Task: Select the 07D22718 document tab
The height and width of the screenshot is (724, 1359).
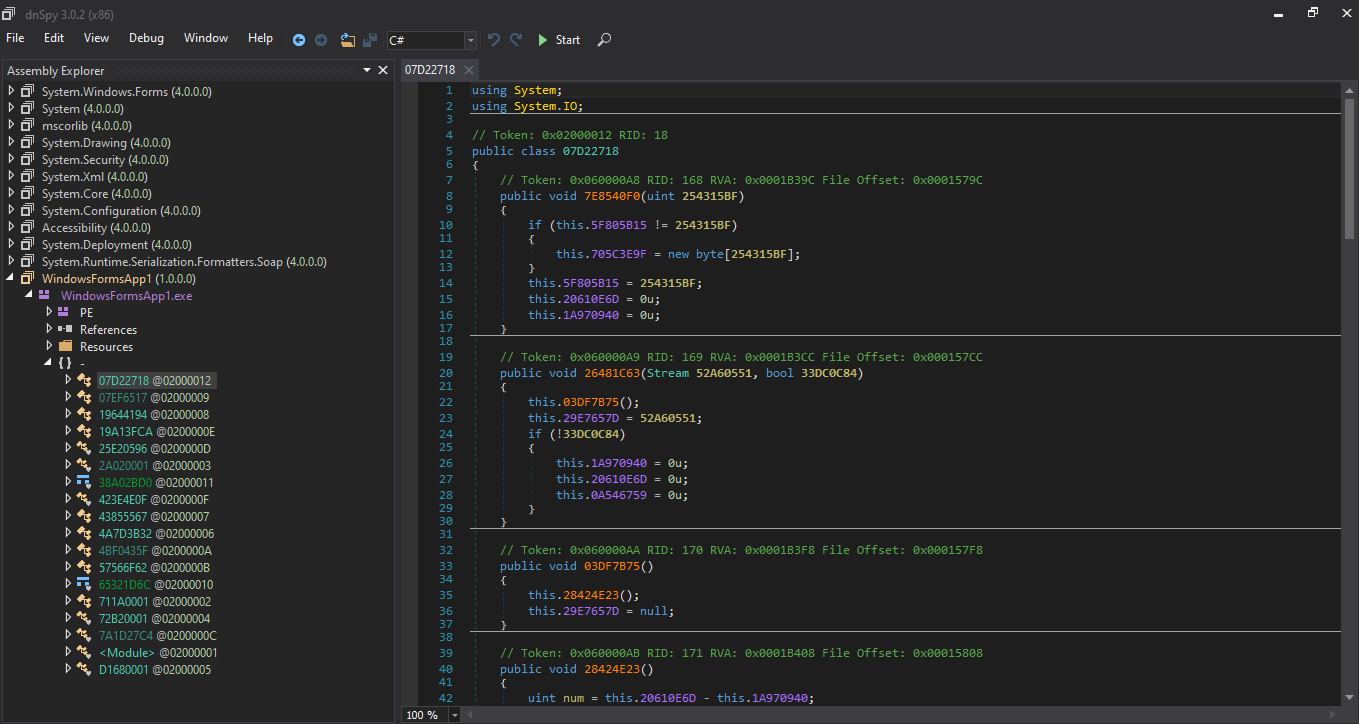Action: click(x=430, y=70)
